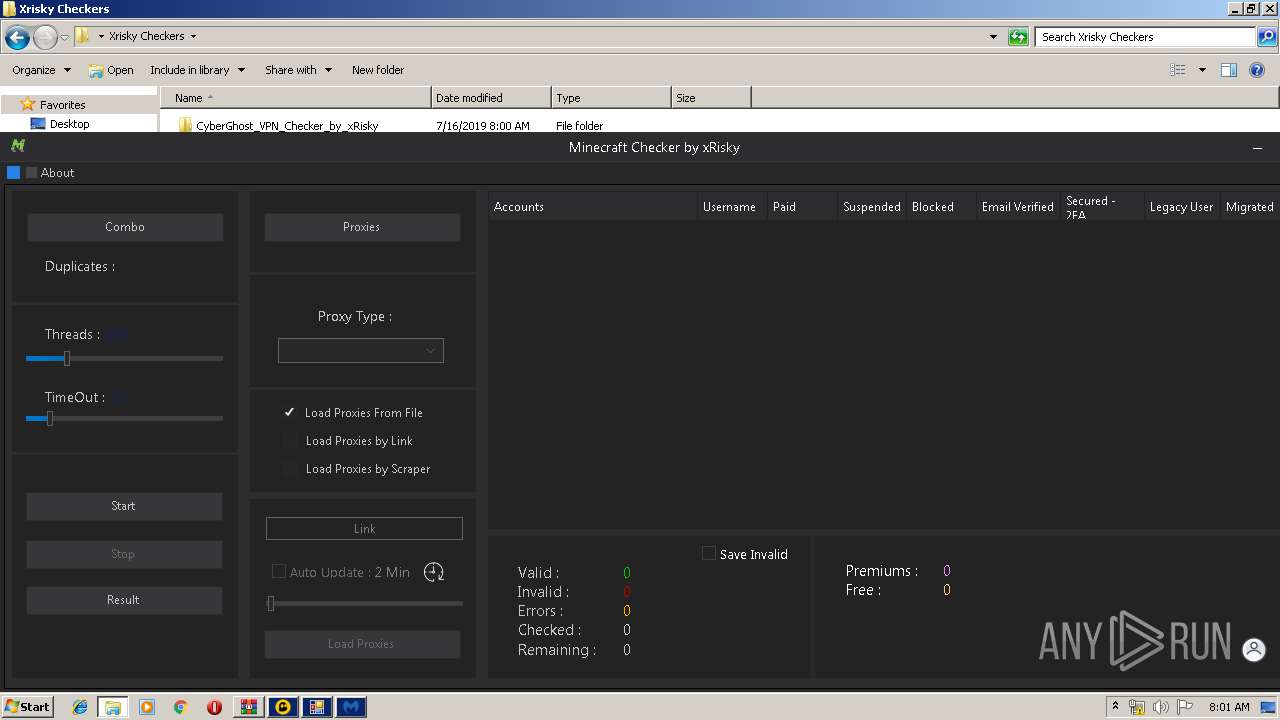Sort by the Name column header

tap(295, 98)
